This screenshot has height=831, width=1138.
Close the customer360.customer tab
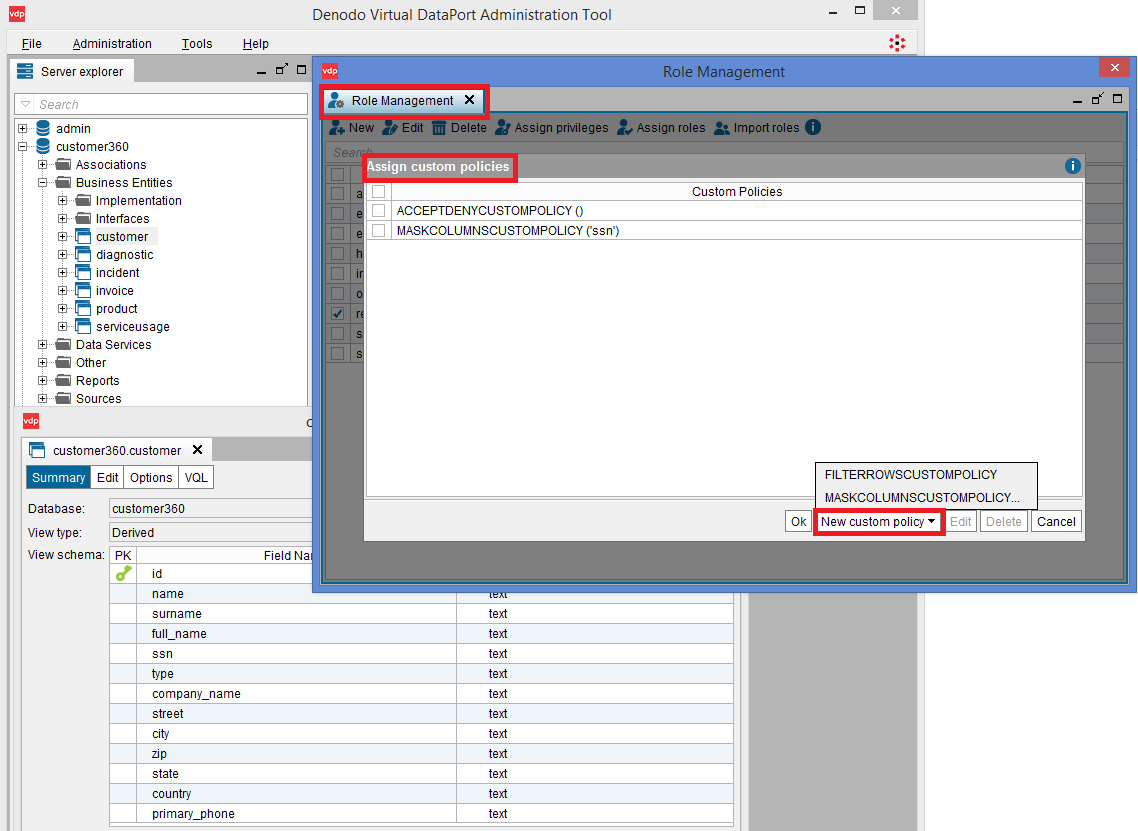point(197,450)
